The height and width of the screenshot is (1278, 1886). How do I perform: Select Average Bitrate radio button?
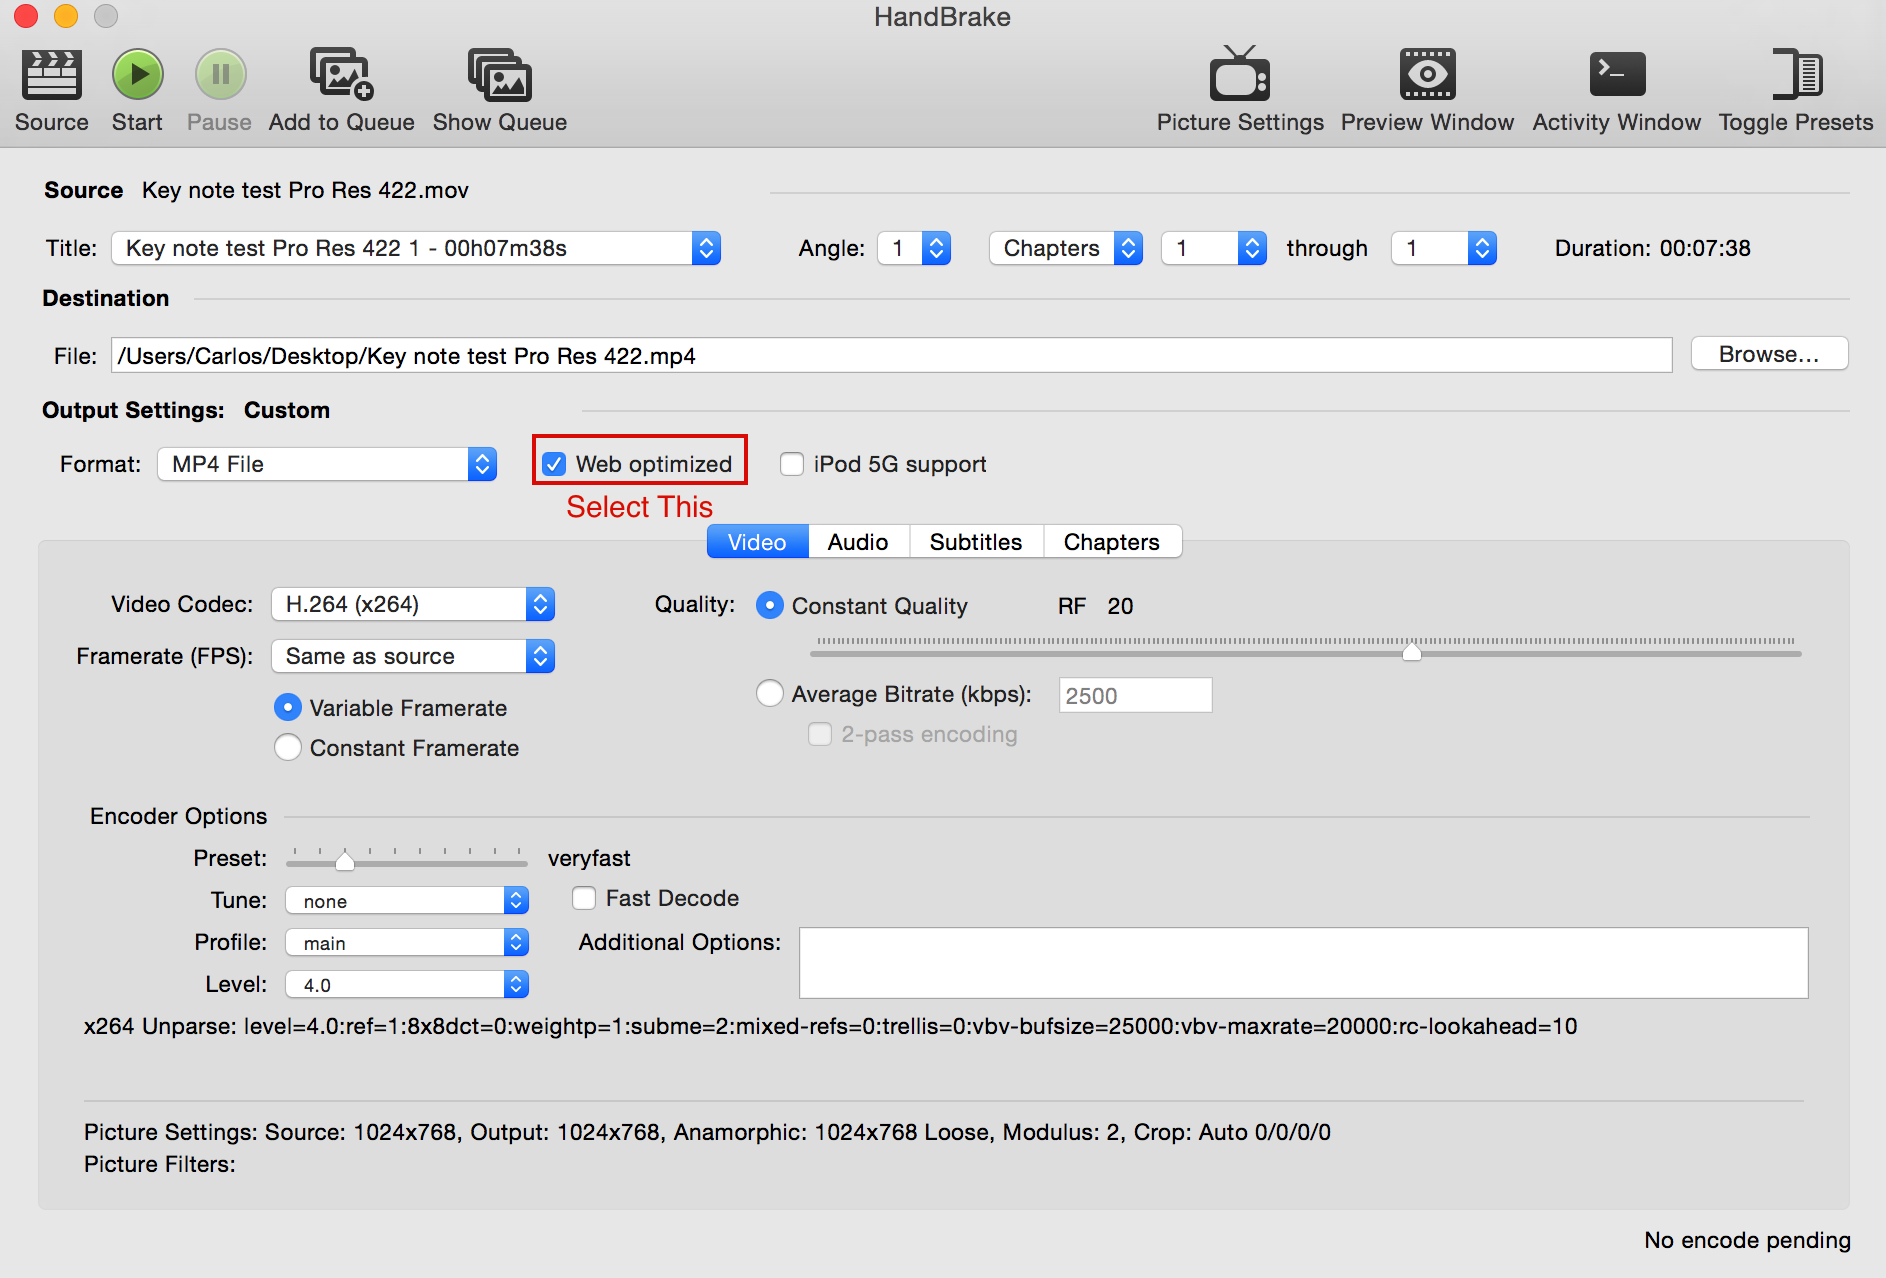point(769,693)
